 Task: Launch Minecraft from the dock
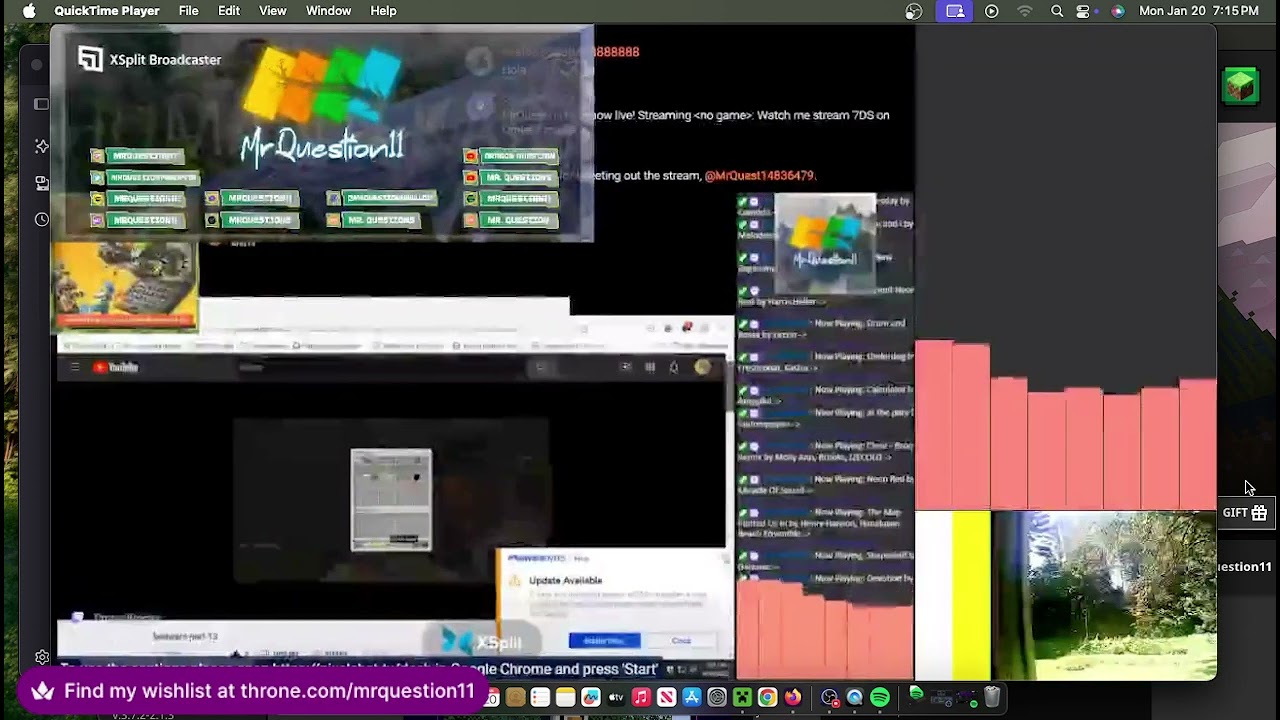[x=742, y=697]
